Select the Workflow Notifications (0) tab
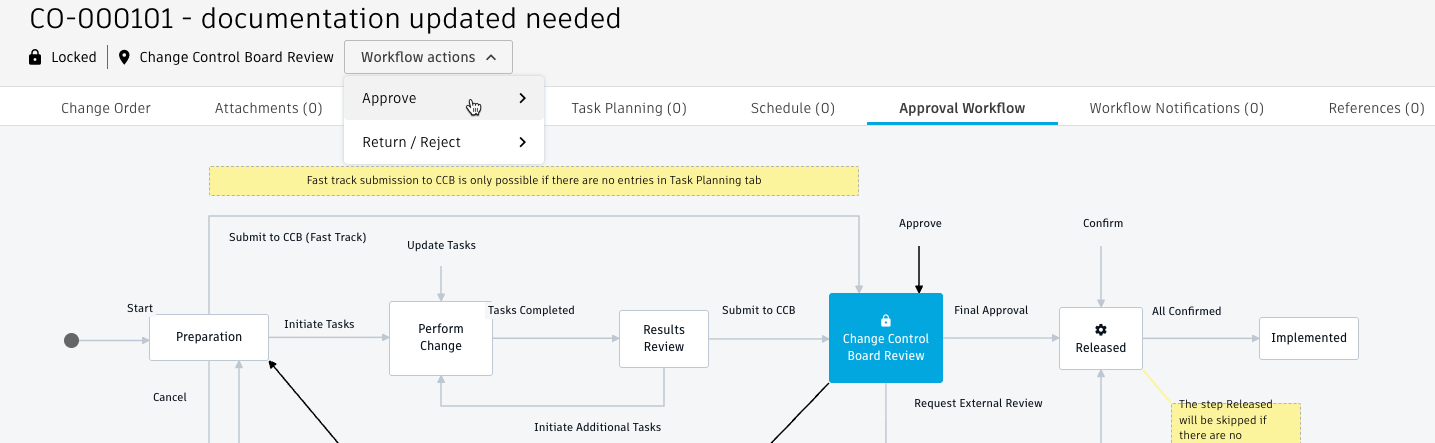Screen dimensions: 1435x443 1176,108
